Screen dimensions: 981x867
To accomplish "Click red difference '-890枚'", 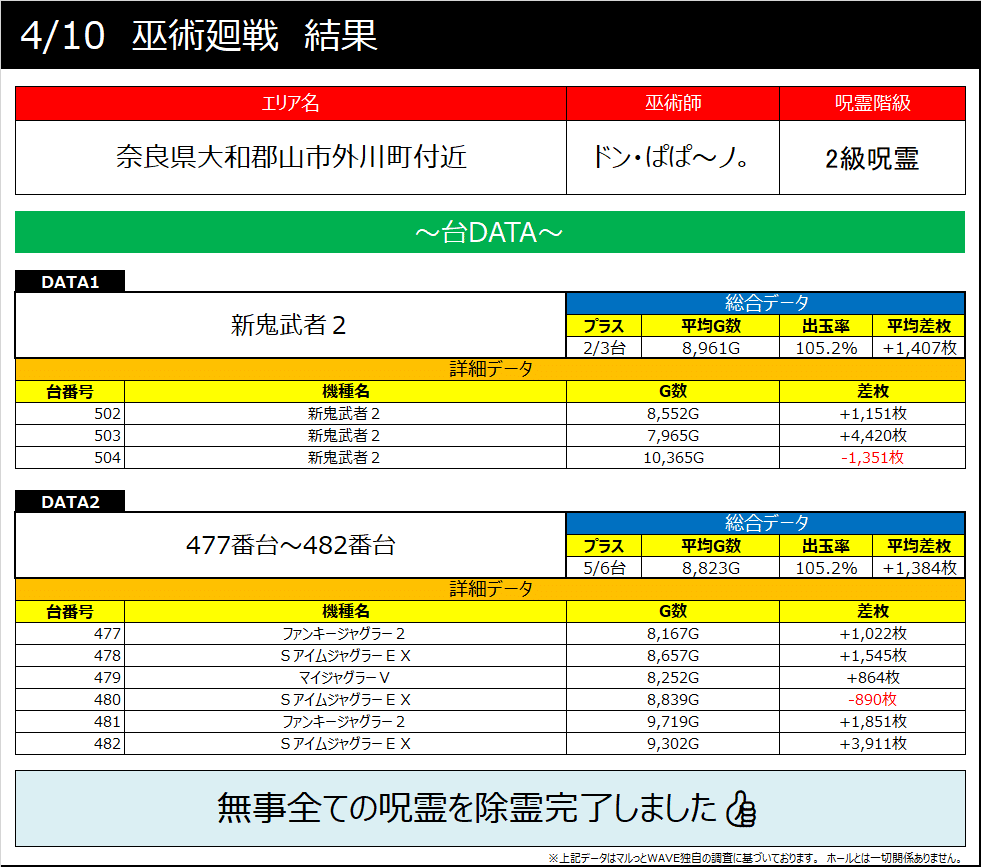I will click(872, 699).
